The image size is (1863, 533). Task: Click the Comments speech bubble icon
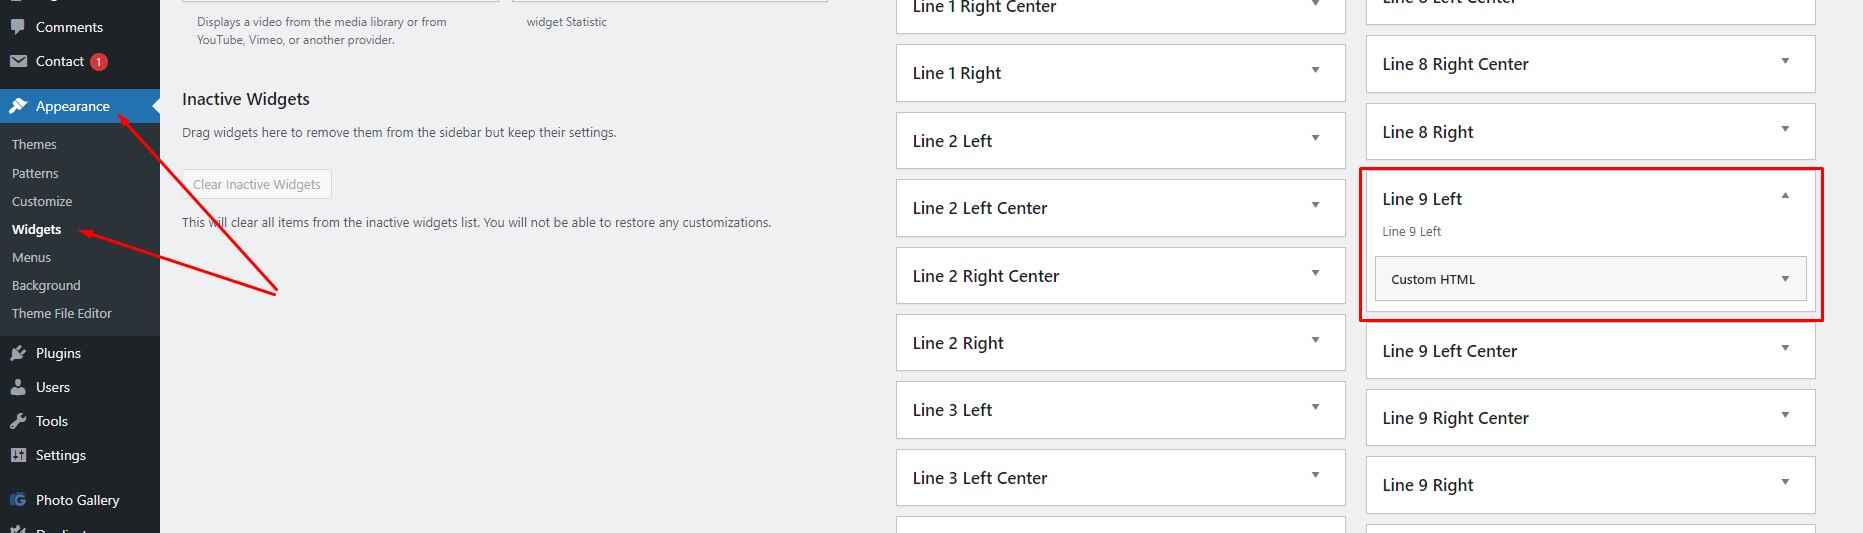[x=18, y=27]
